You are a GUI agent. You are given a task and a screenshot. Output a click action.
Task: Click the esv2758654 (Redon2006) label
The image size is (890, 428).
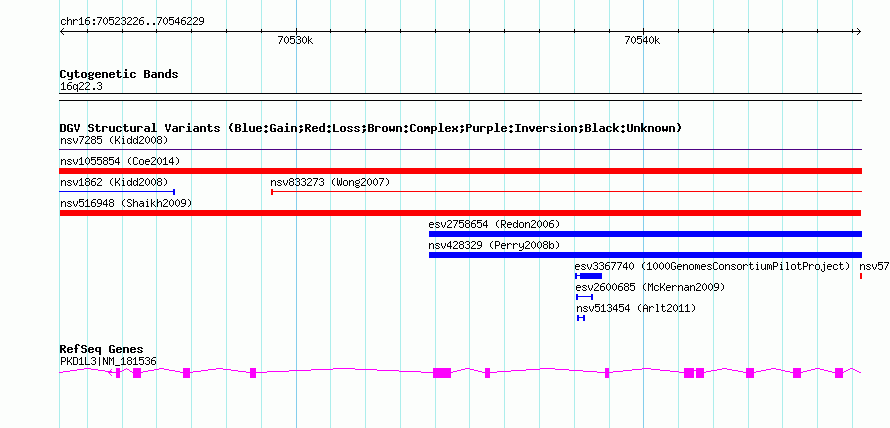tap(494, 224)
